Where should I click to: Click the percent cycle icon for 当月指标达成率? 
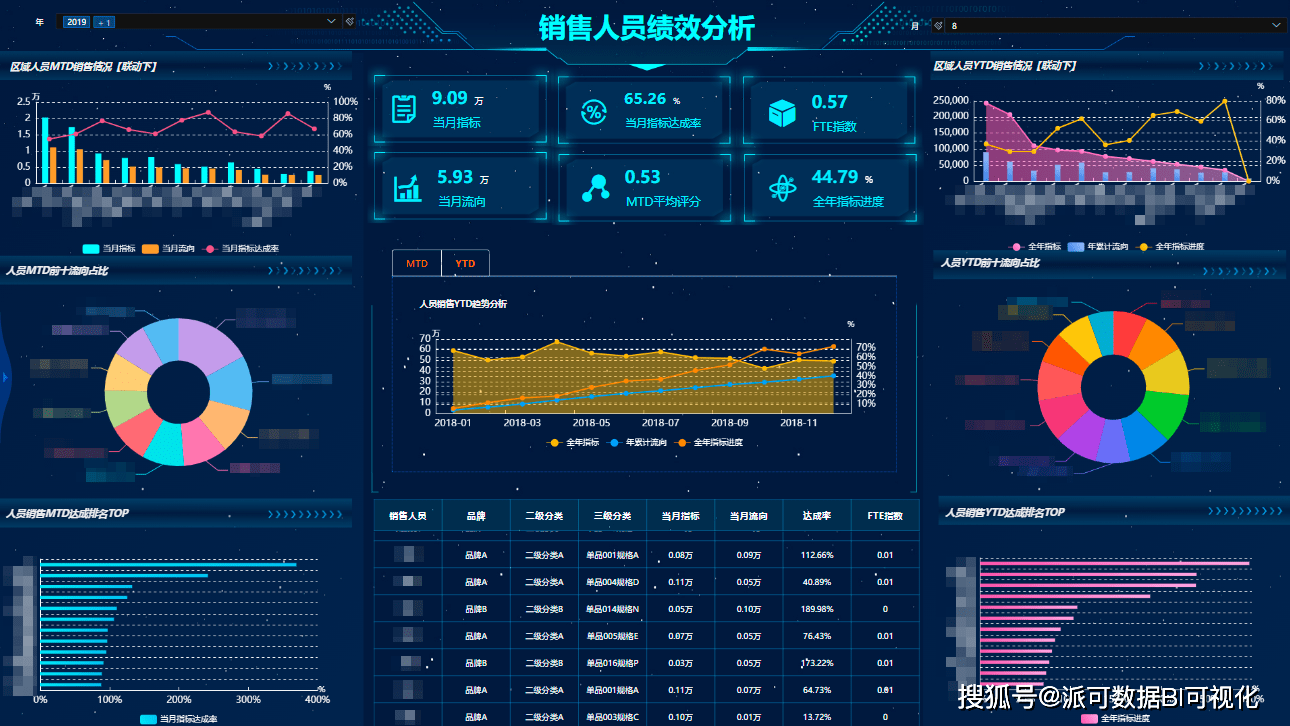pyautogui.click(x=593, y=112)
